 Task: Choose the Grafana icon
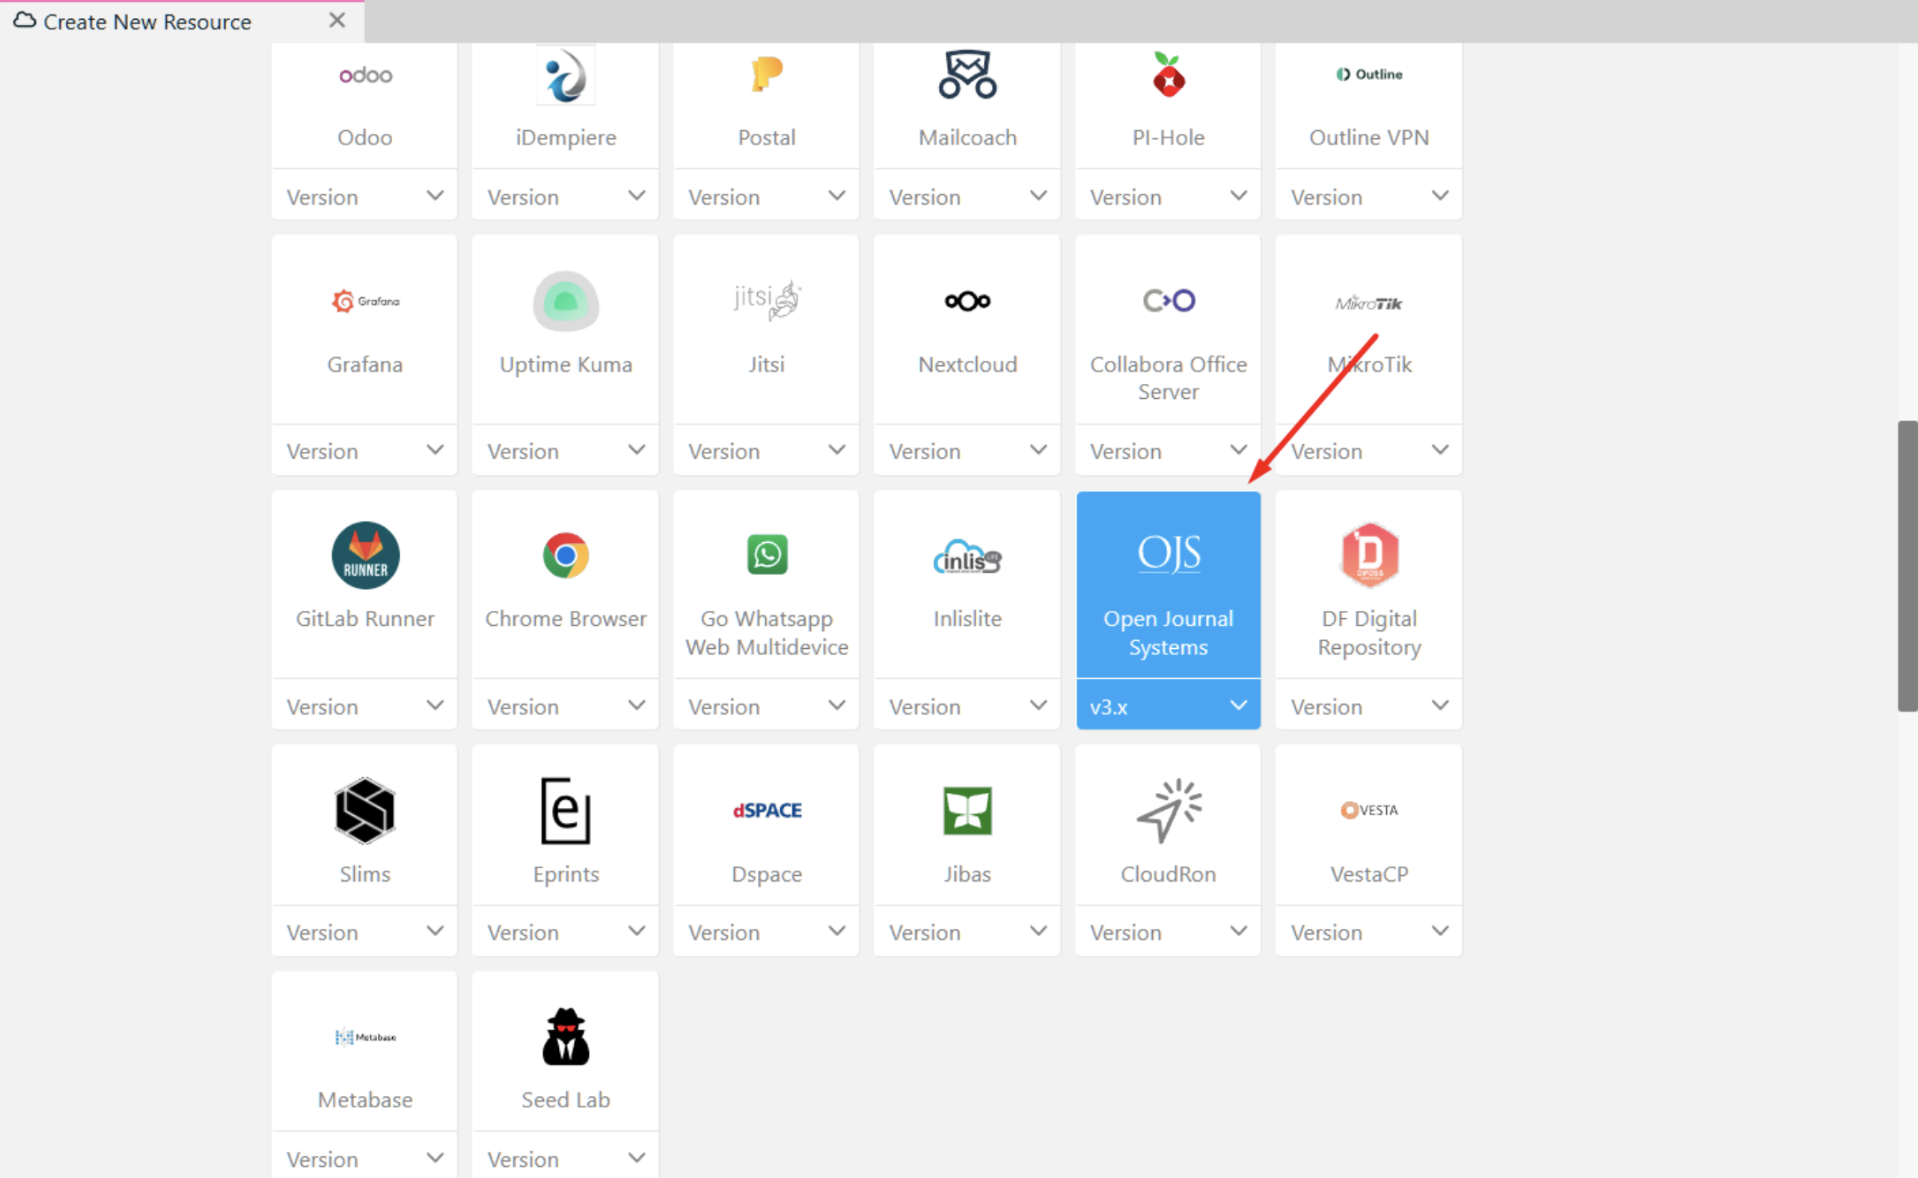[x=365, y=301]
